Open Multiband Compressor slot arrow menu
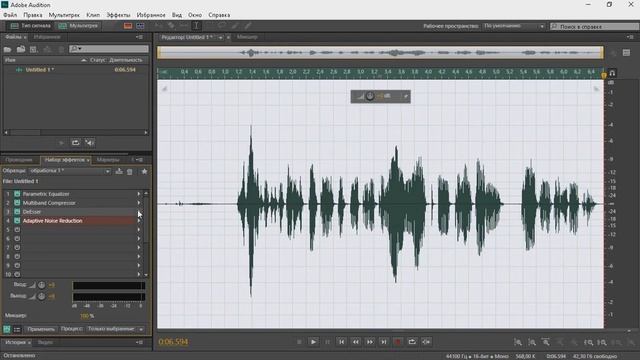Screen dimensions: 640x360 (139, 203)
